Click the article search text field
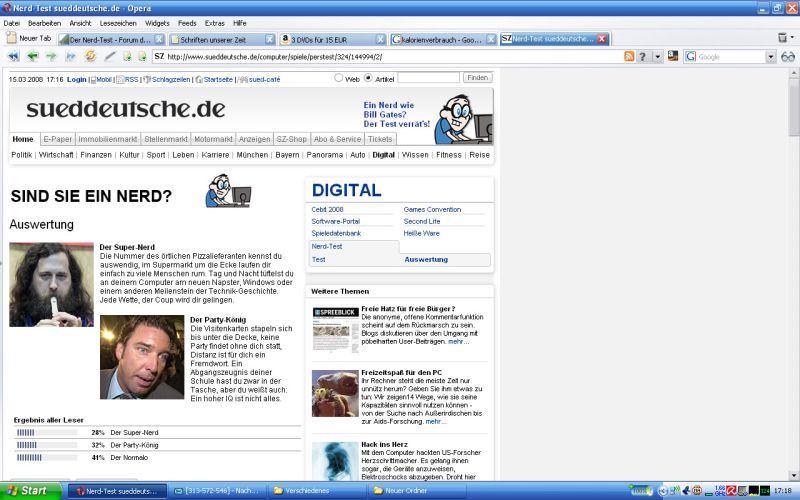The height and width of the screenshot is (500, 800). [x=429, y=78]
